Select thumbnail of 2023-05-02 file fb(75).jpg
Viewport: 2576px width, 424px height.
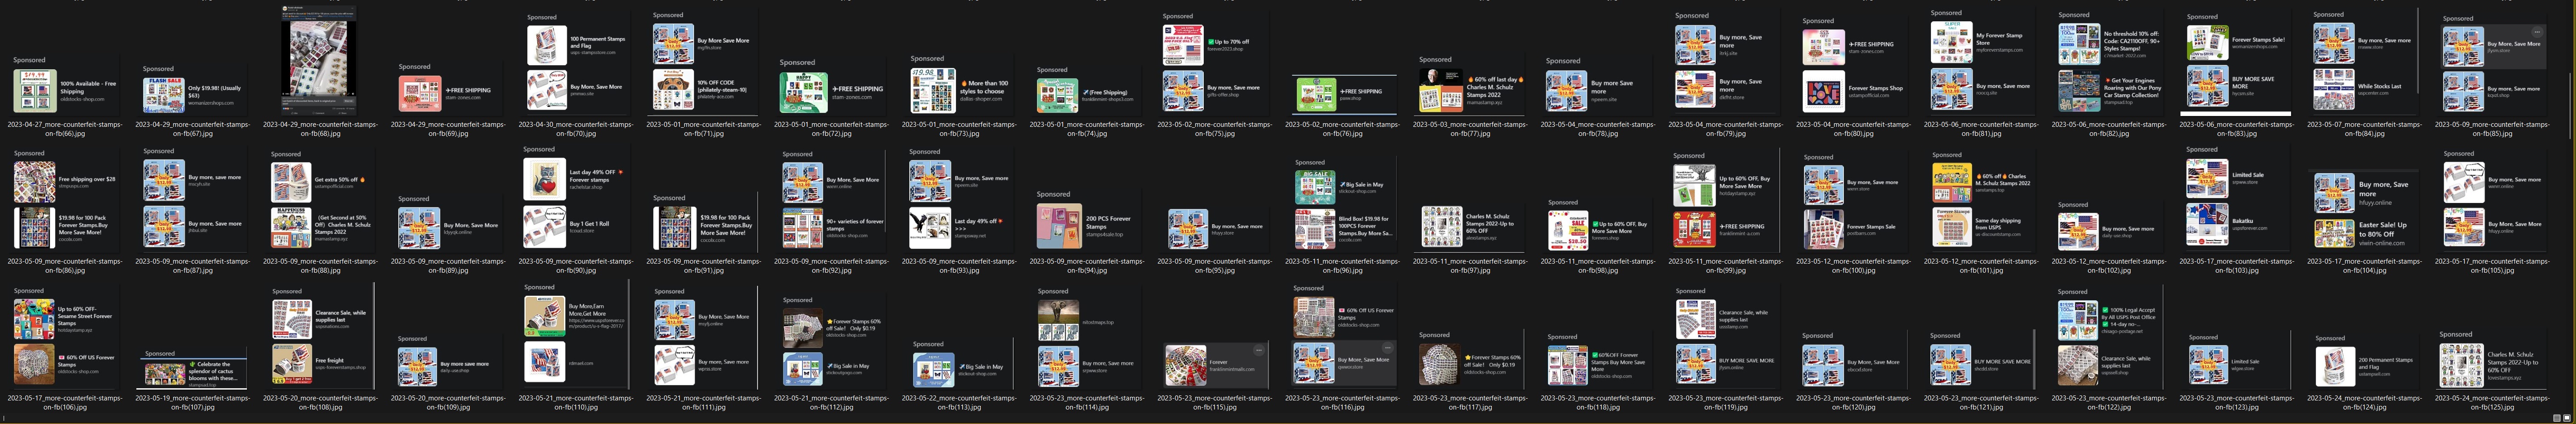coord(1215,63)
